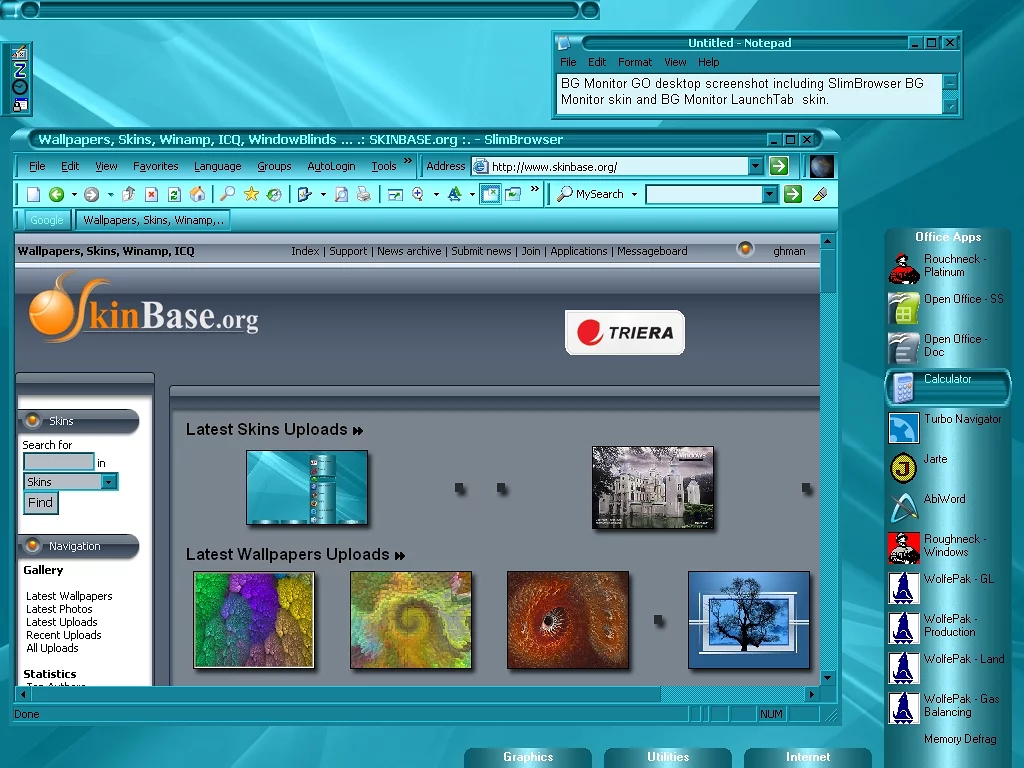1024x768 pixels.
Task: Open the Favorites menu in SlimBrowser
Action: [x=156, y=166]
